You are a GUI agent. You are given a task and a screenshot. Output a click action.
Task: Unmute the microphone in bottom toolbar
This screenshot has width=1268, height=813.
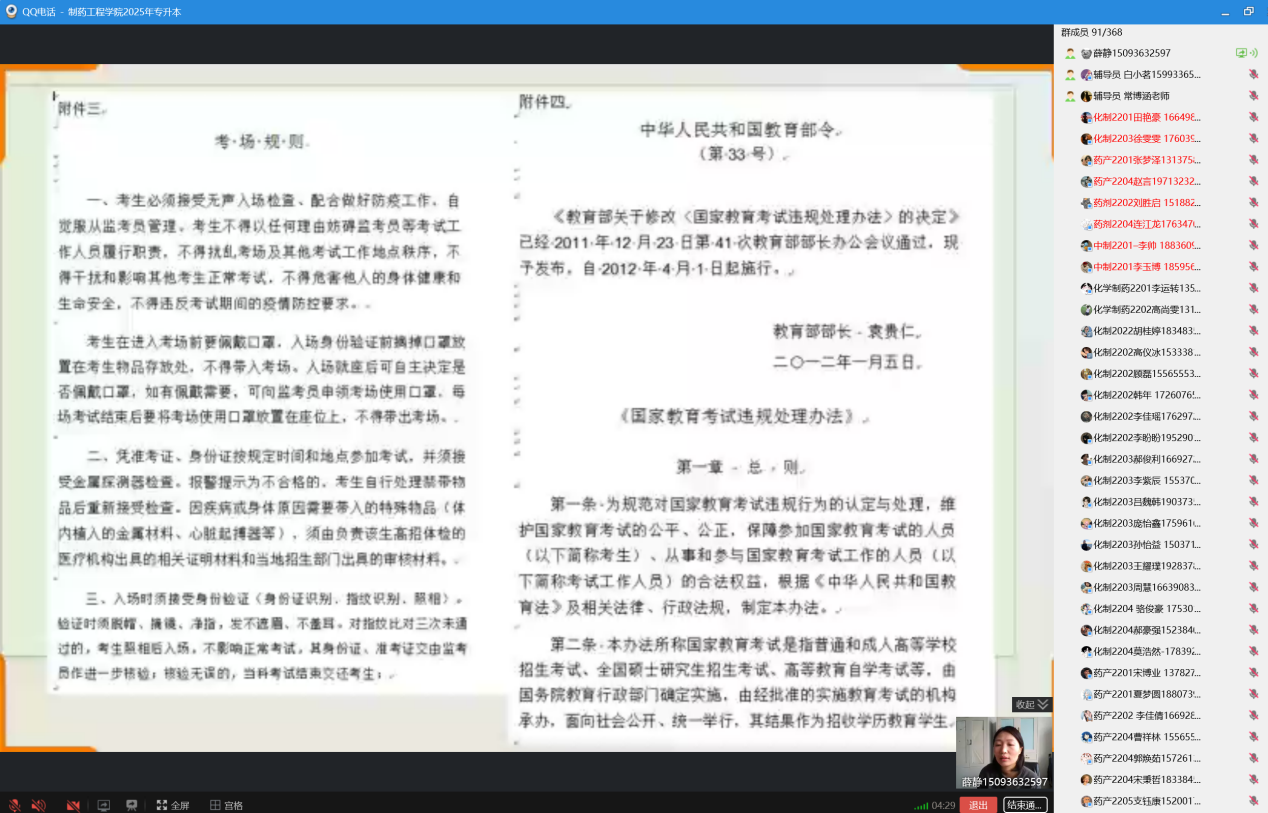pos(14,805)
